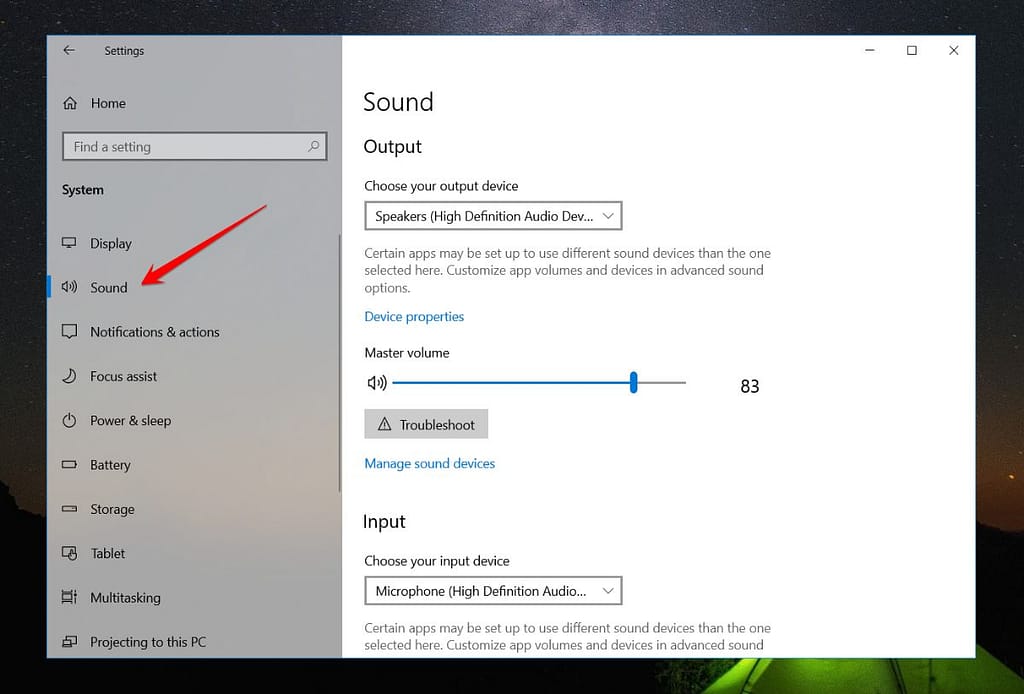Click the Projecting to this PC icon
Image resolution: width=1024 pixels, height=694 pixels.
(x=69, y=642)
